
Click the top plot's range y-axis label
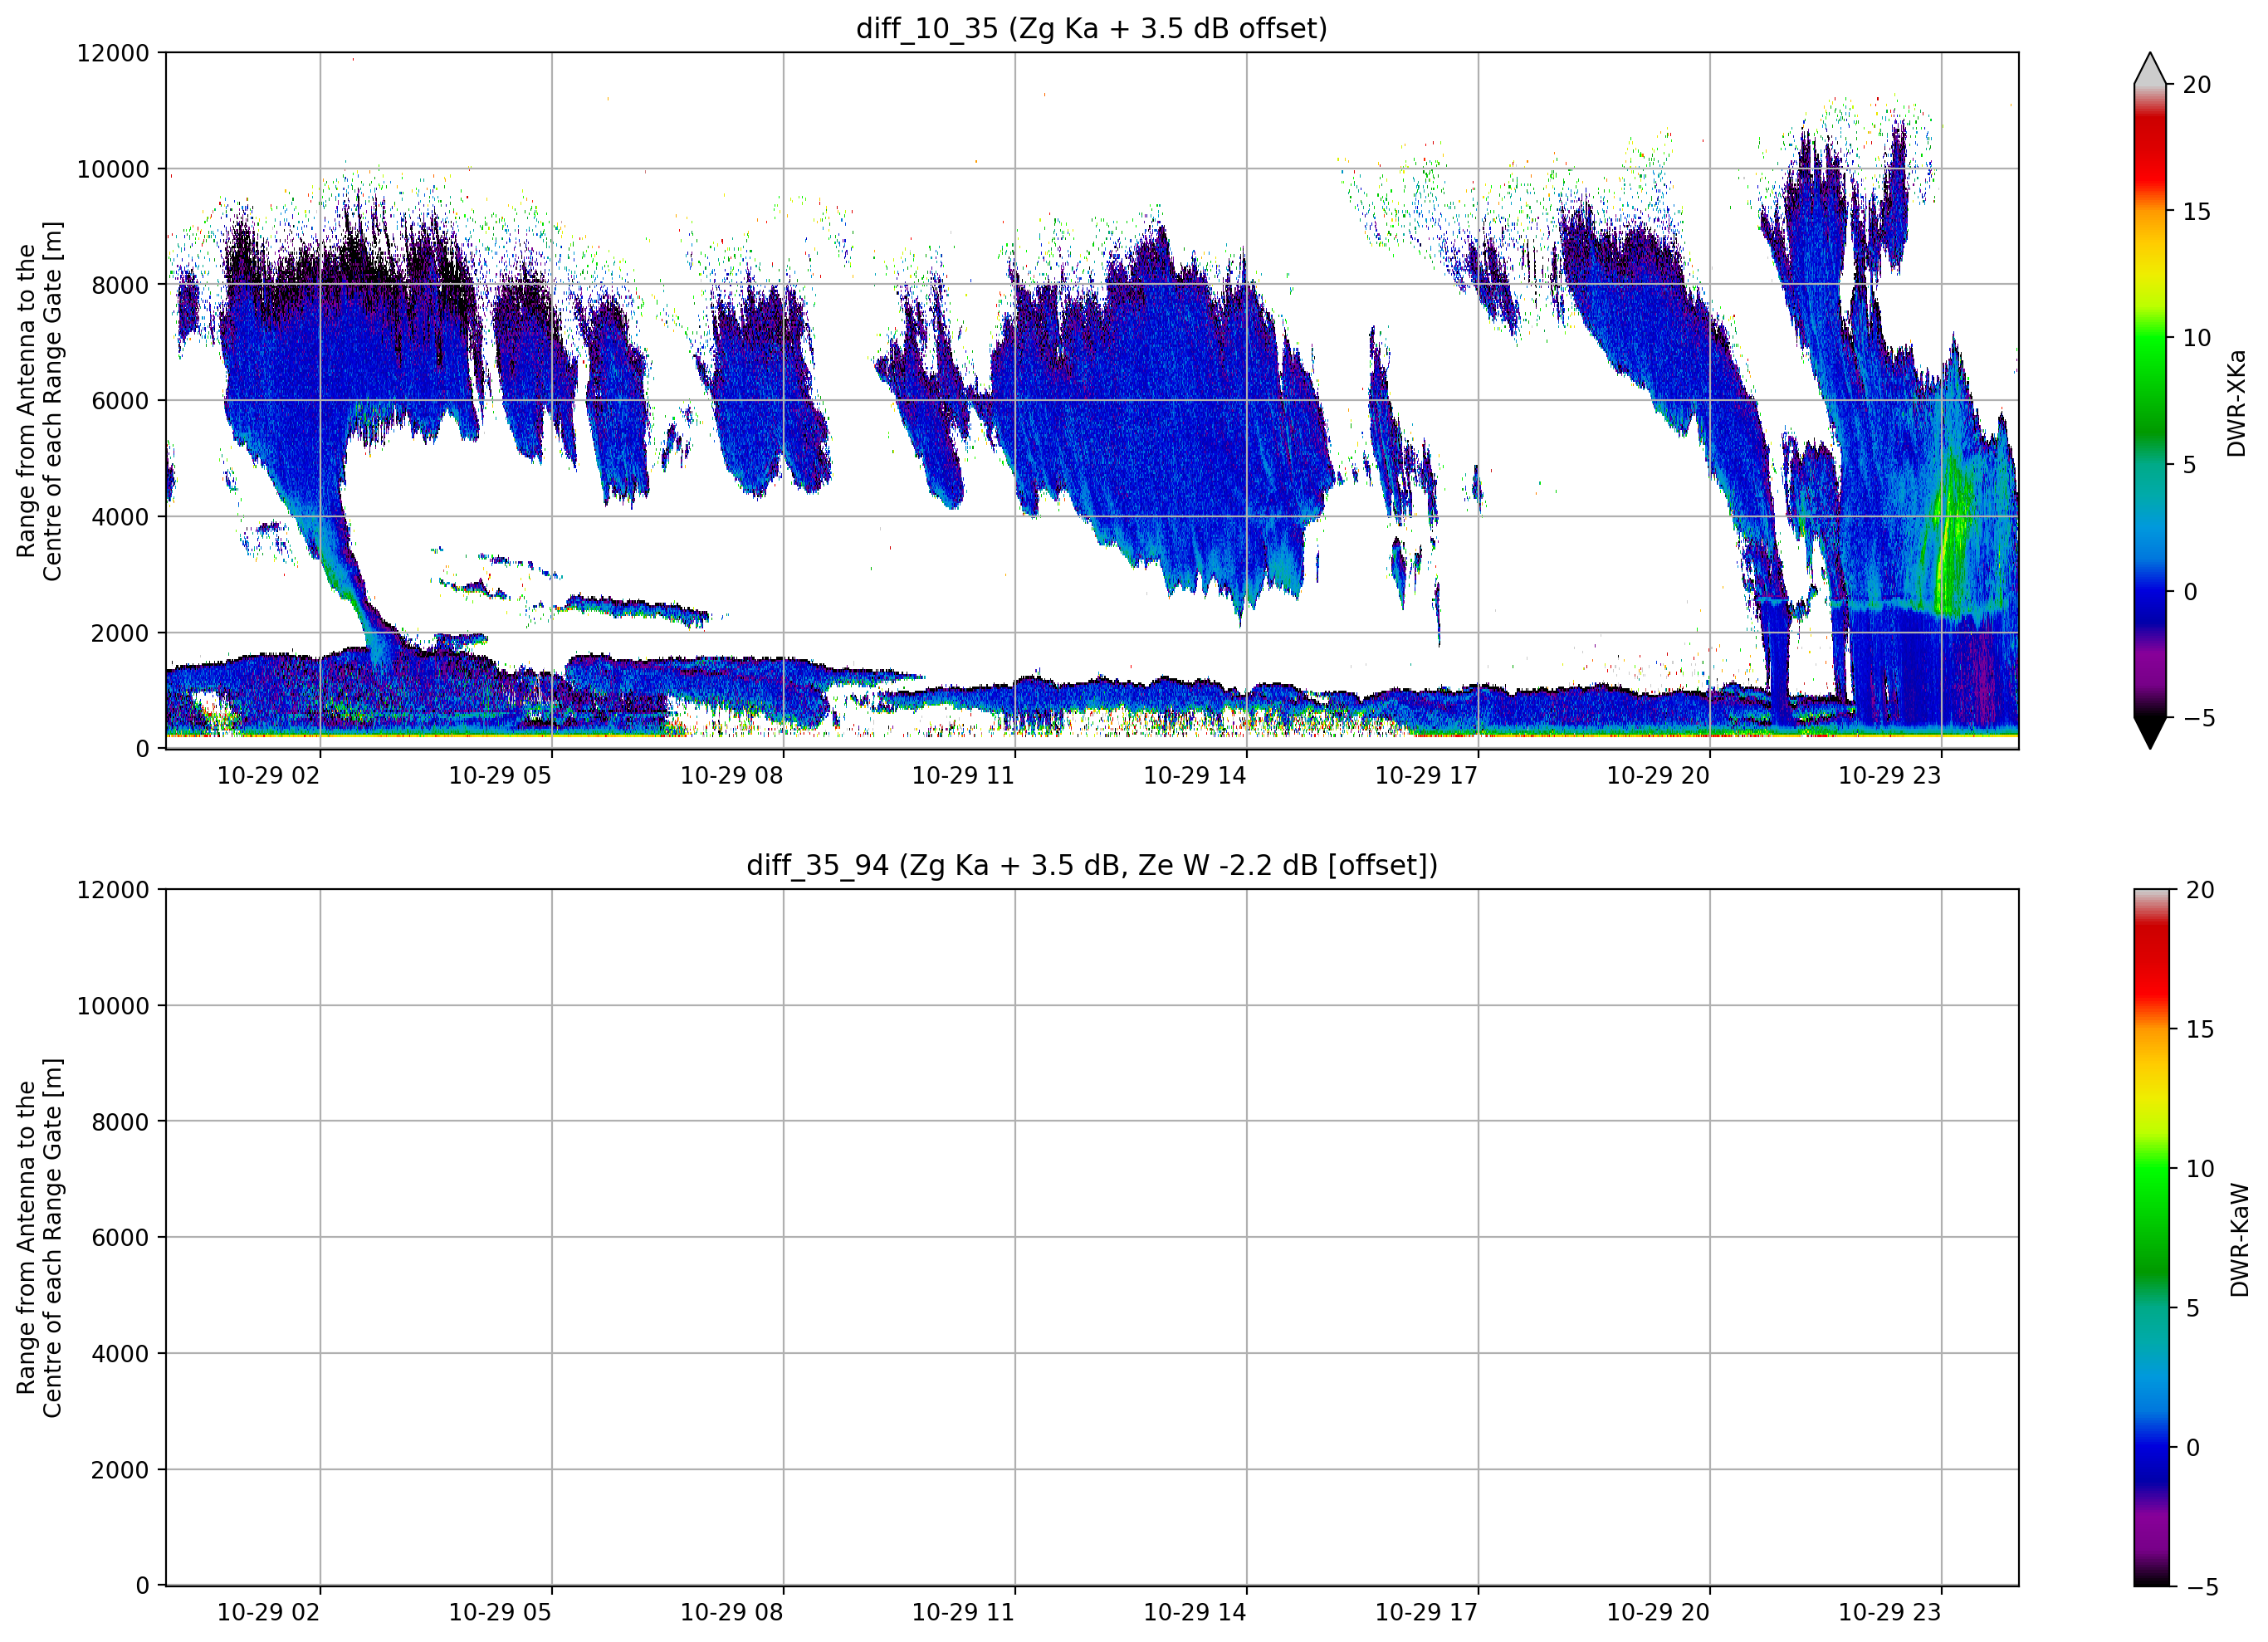39,401
